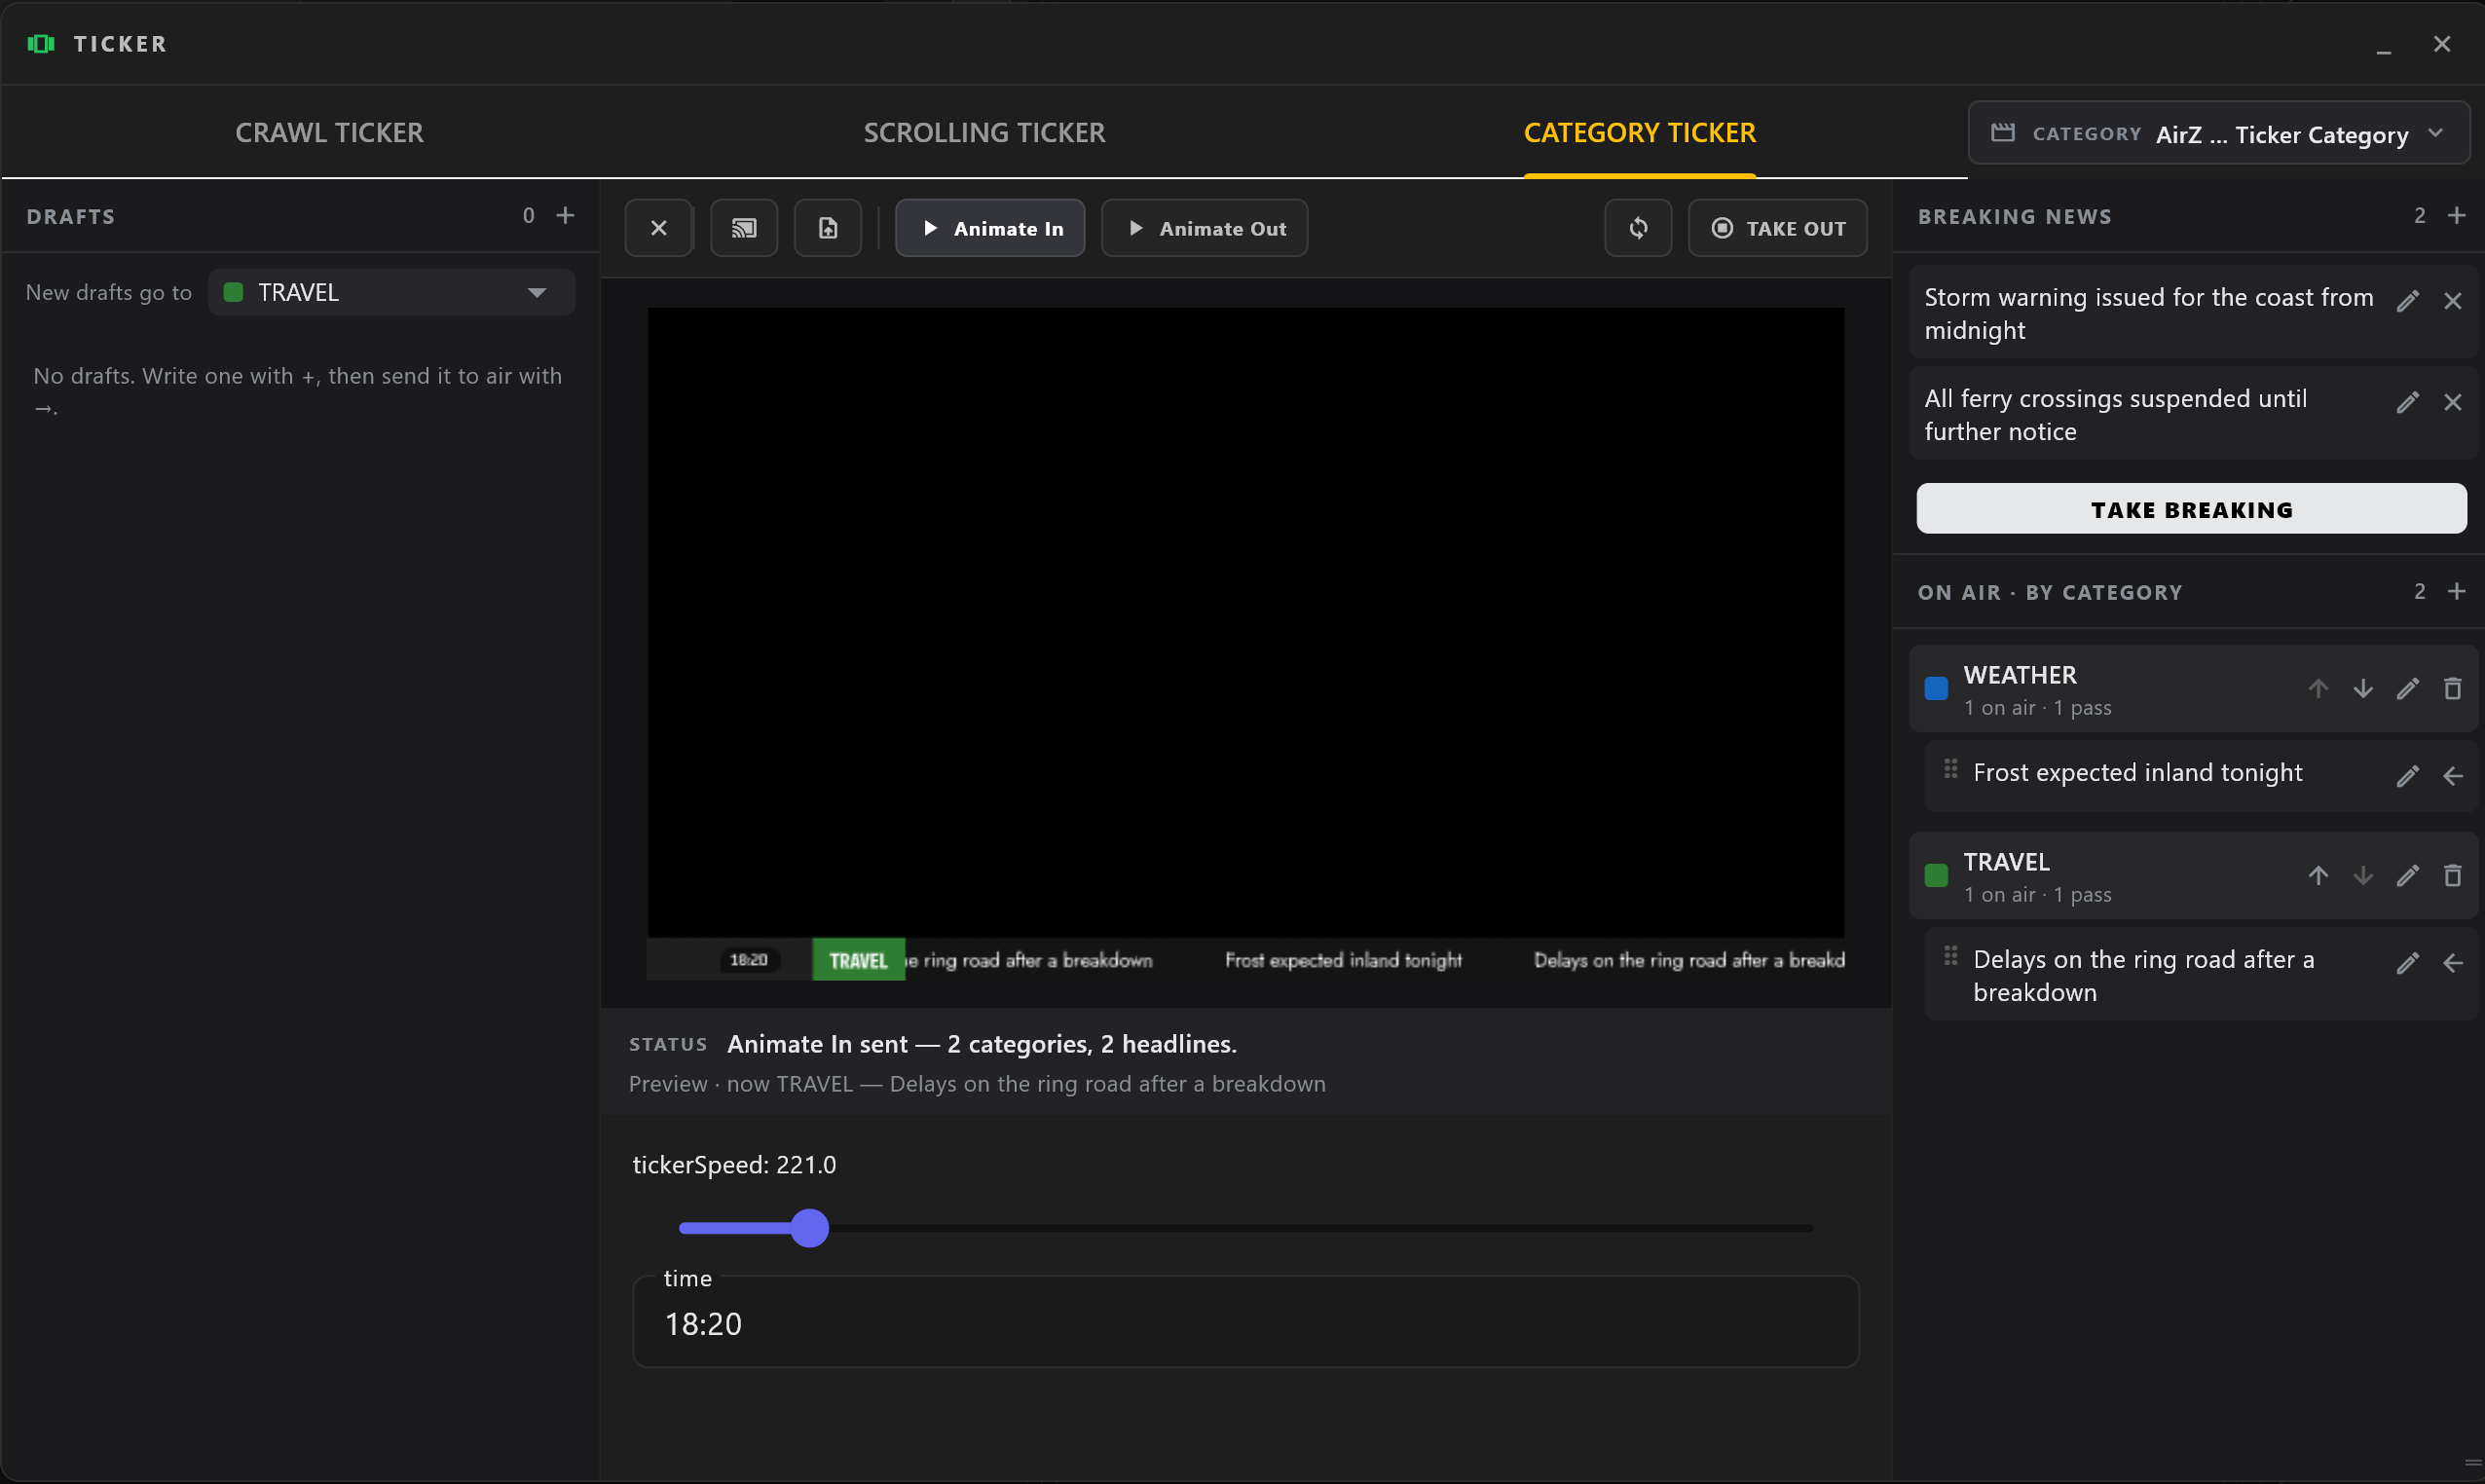This screenshot has width=2485, height=1484.
Task: Click the ticker preview video area
Action: pyautogui.click(x=1245, y=644)
